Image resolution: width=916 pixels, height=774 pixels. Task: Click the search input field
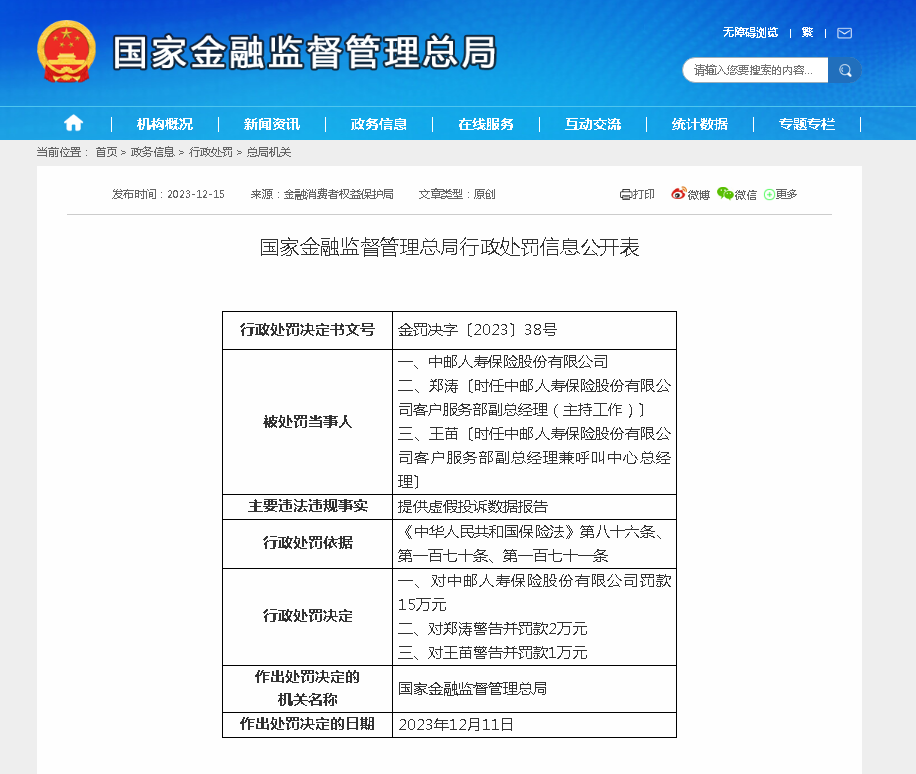(755, 70)
